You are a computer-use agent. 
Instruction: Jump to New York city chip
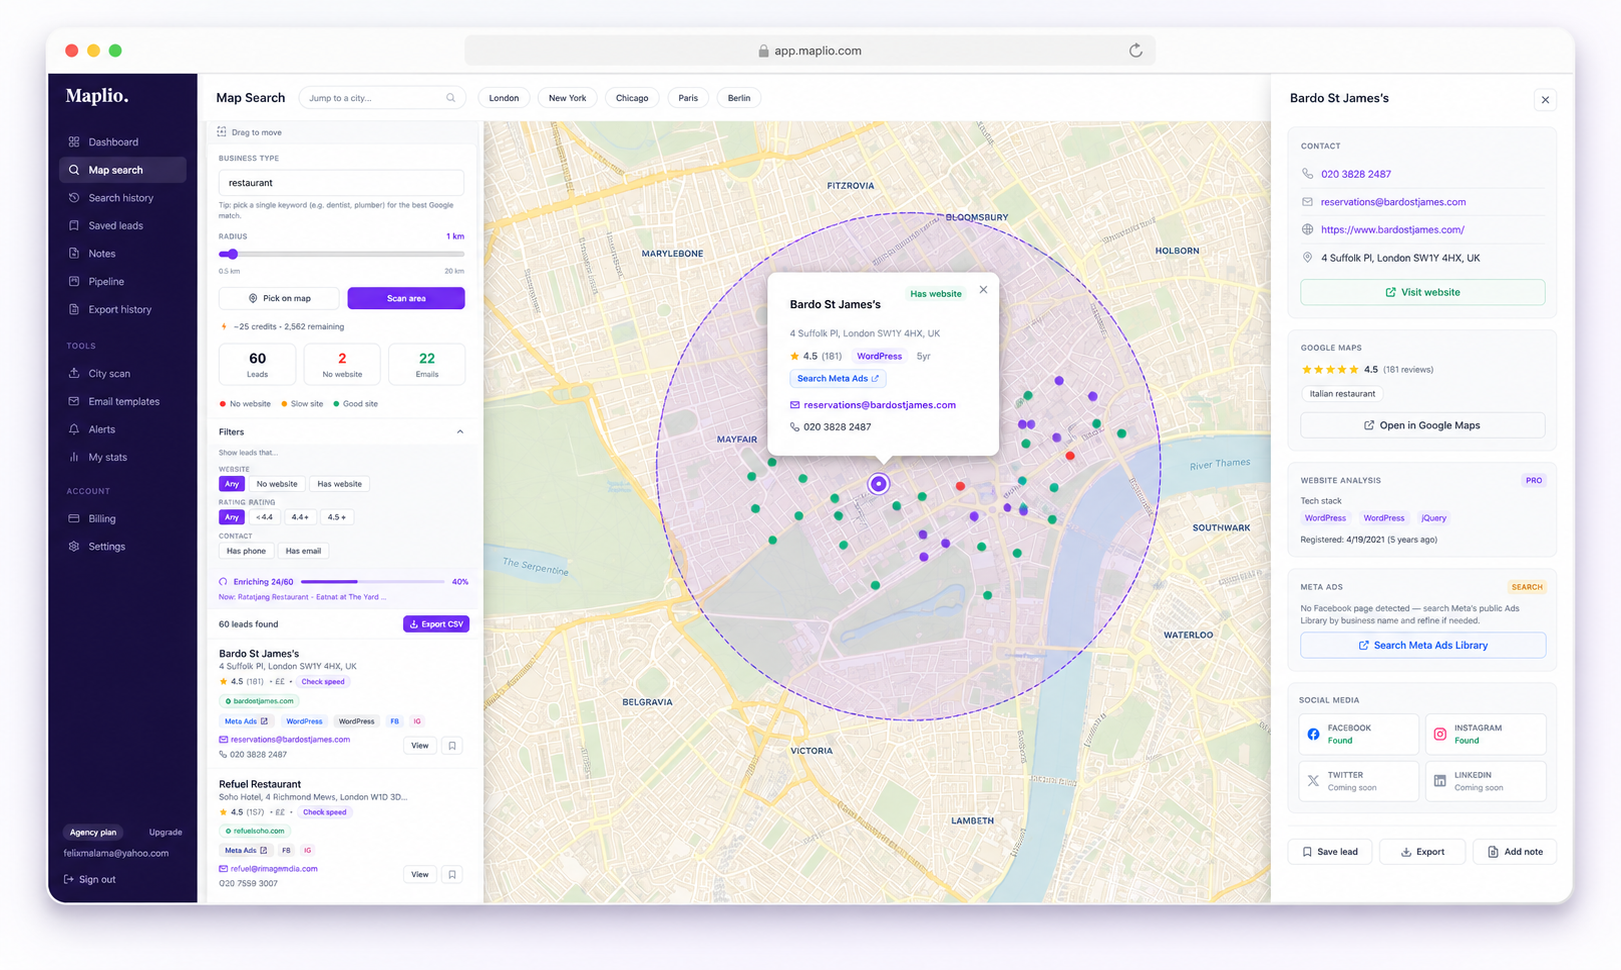click(x=568, y=98)
